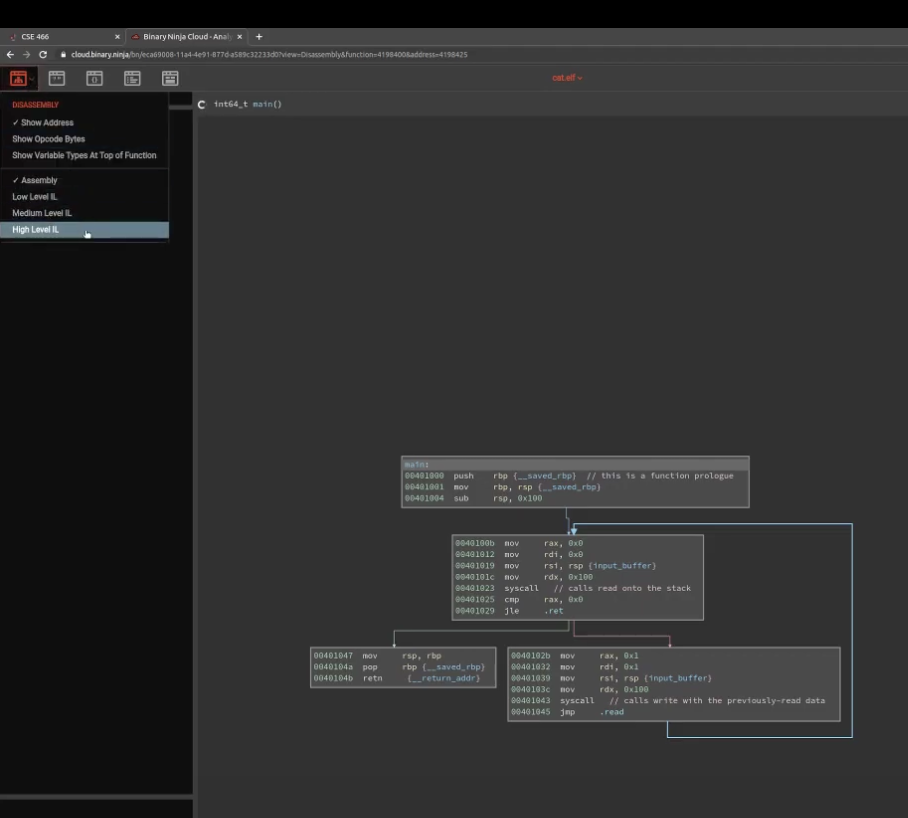
Task: Click the graph view icon in toolbar
Action: click(17, 78)
